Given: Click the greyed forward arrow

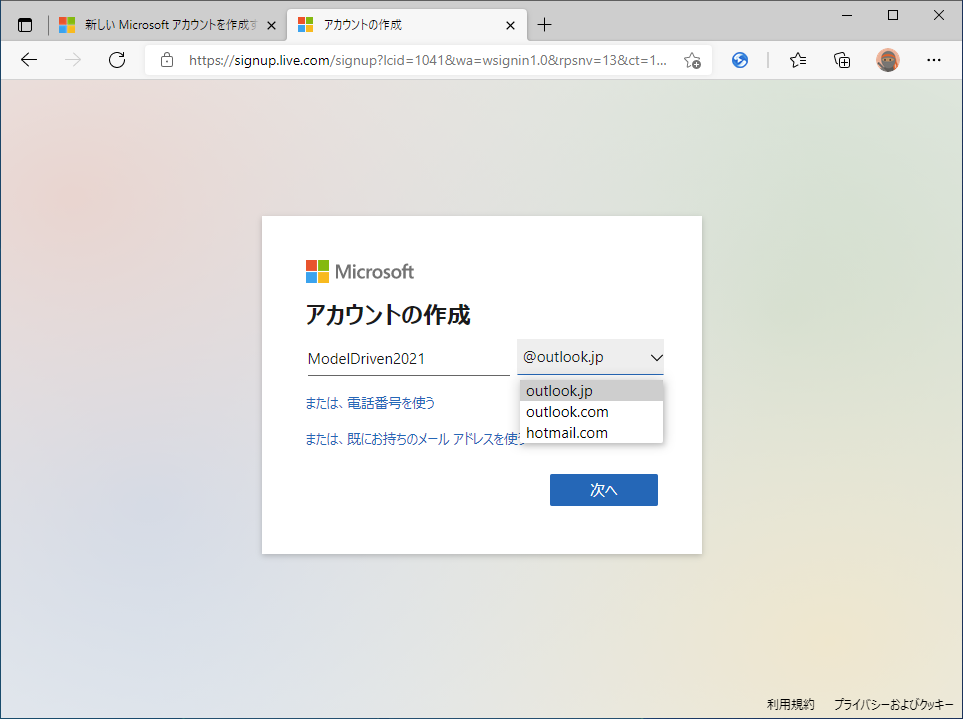Looking at the screenshot, I should pyautogui.click(x=73, y=60).
